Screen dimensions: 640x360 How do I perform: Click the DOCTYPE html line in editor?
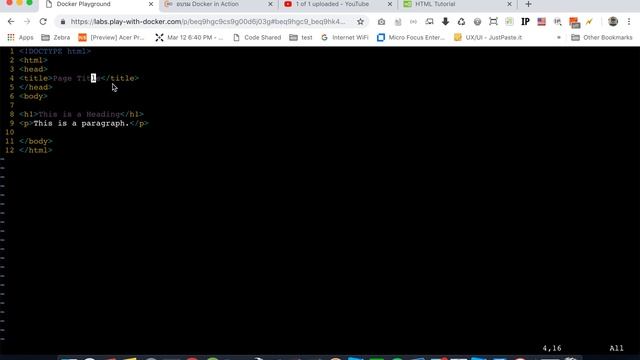pos(55,51)
